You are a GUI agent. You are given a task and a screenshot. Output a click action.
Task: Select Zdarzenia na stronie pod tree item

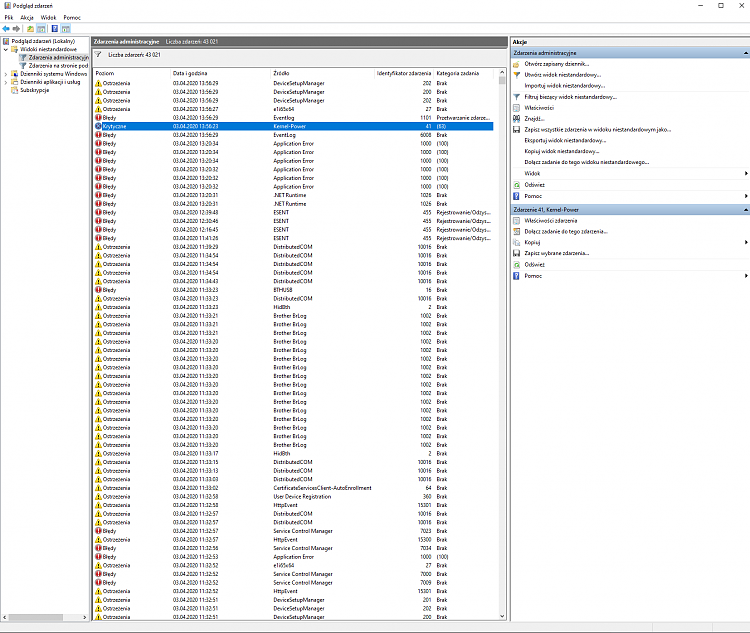(58, 66)
